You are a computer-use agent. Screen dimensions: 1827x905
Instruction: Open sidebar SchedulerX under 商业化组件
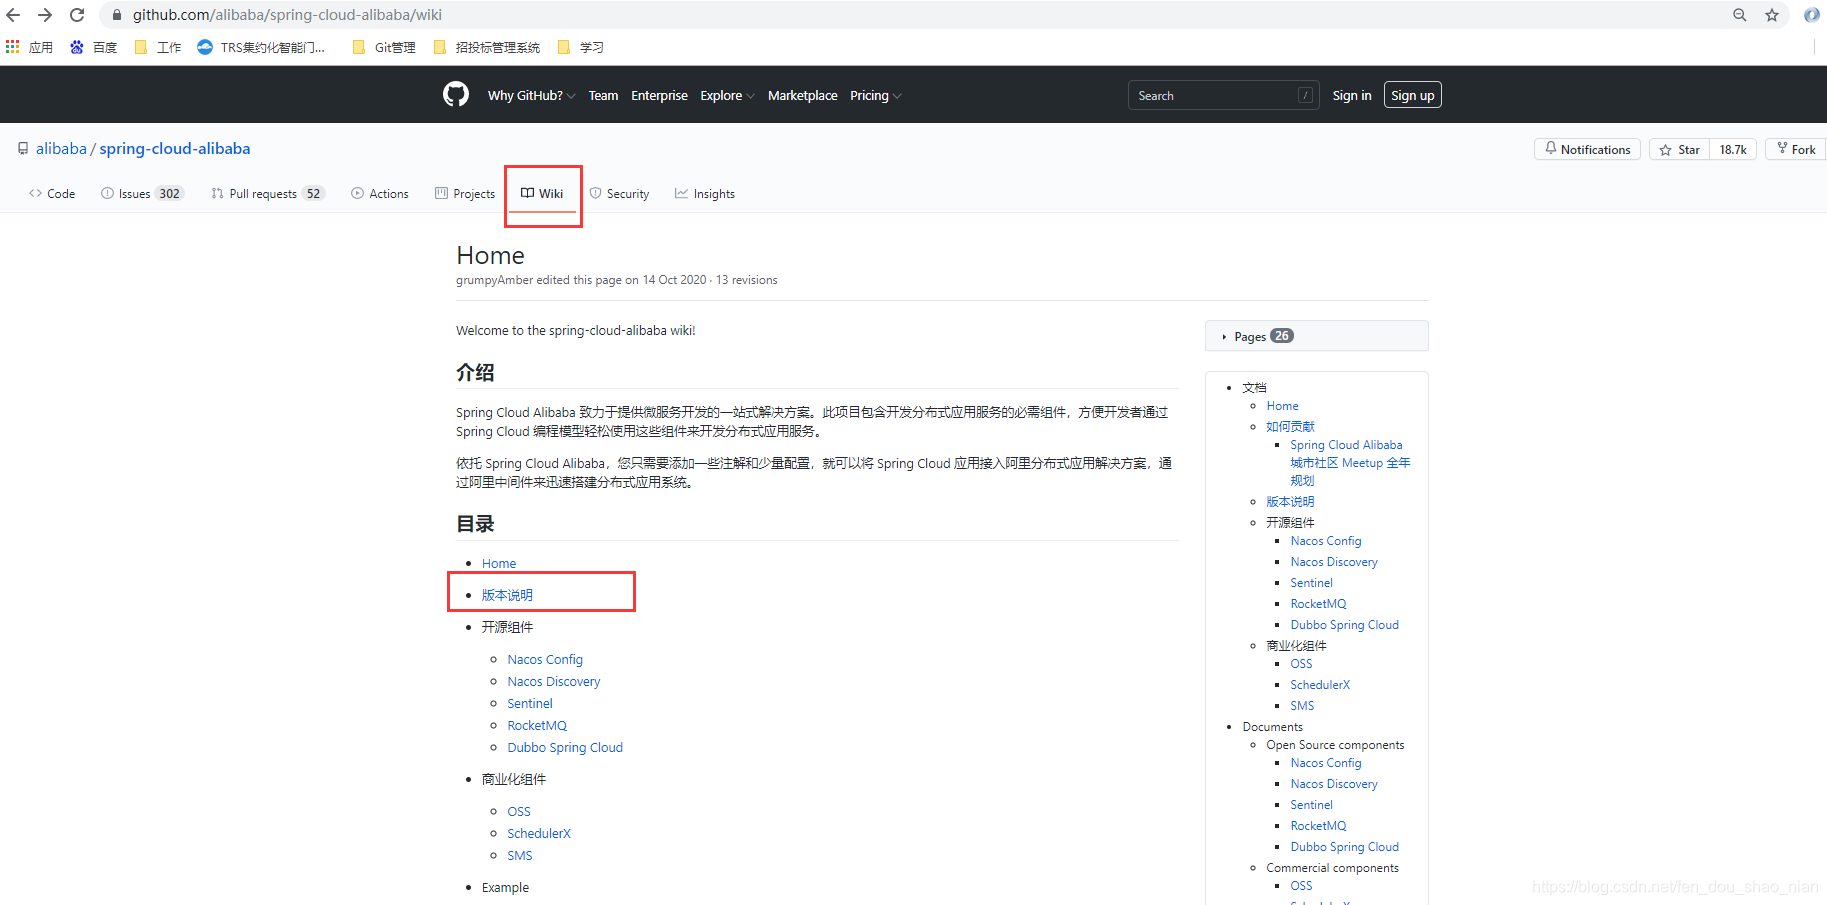click(x=1320, y=685)
